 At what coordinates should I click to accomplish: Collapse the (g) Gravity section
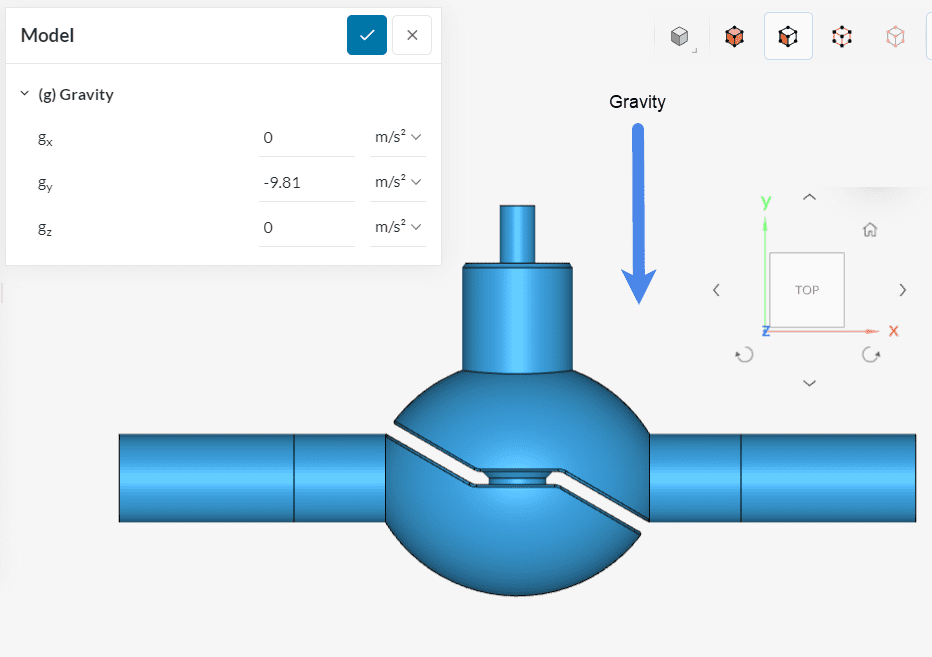(24, 93)
